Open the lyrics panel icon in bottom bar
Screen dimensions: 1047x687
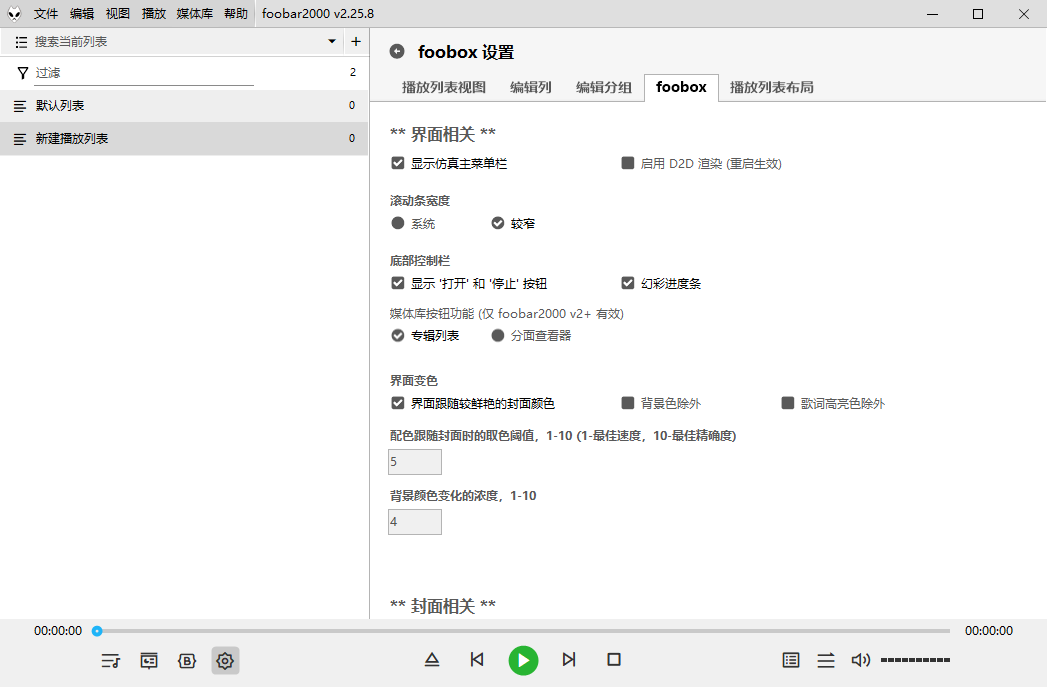pos(149,661)
